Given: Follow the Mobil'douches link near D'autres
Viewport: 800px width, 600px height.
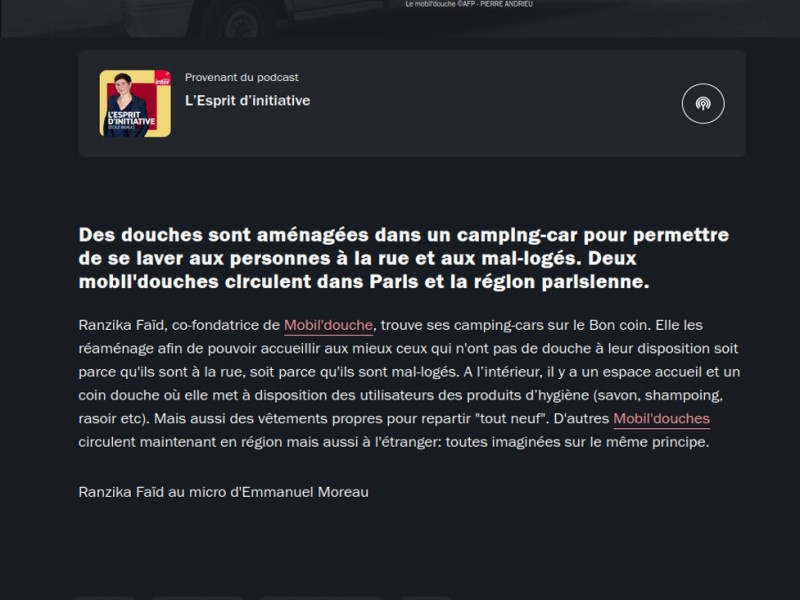Looking at the screenshot, I should pyautogui.click(x=661, y=418).
